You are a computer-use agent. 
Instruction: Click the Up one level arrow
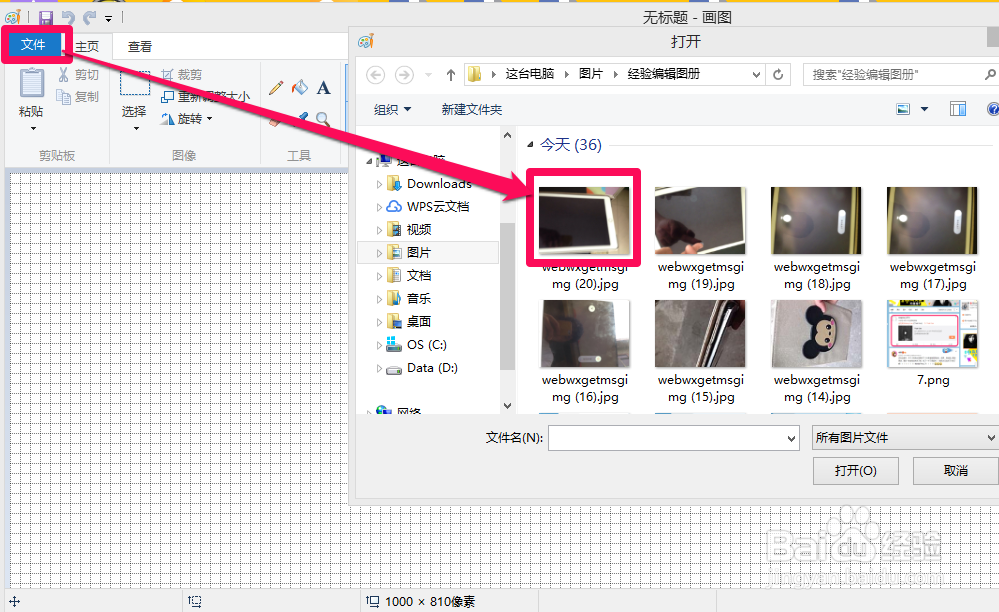click(x=450, y=75)
